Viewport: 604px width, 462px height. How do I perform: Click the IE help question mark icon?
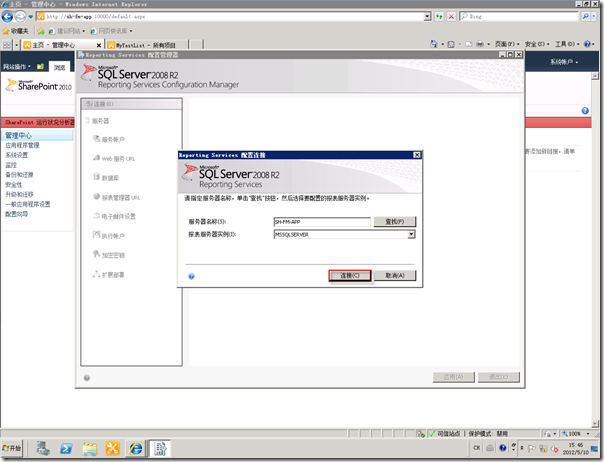[x=587, y=44]
